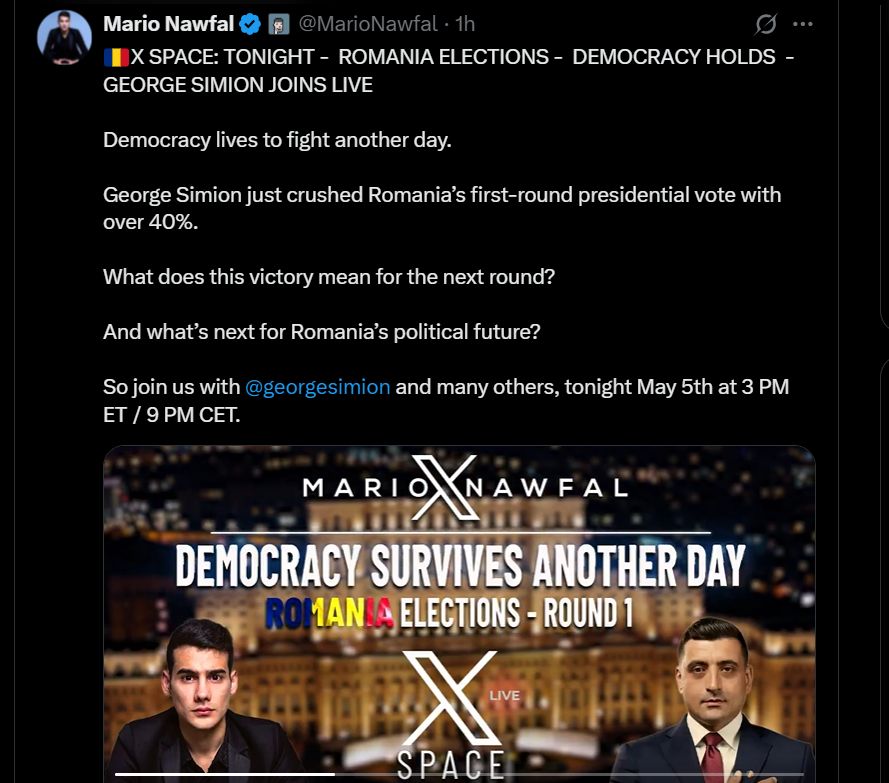Open the Mario Nawfal display name link
Screen dimensions: 889x783
(x=168, y=24)
